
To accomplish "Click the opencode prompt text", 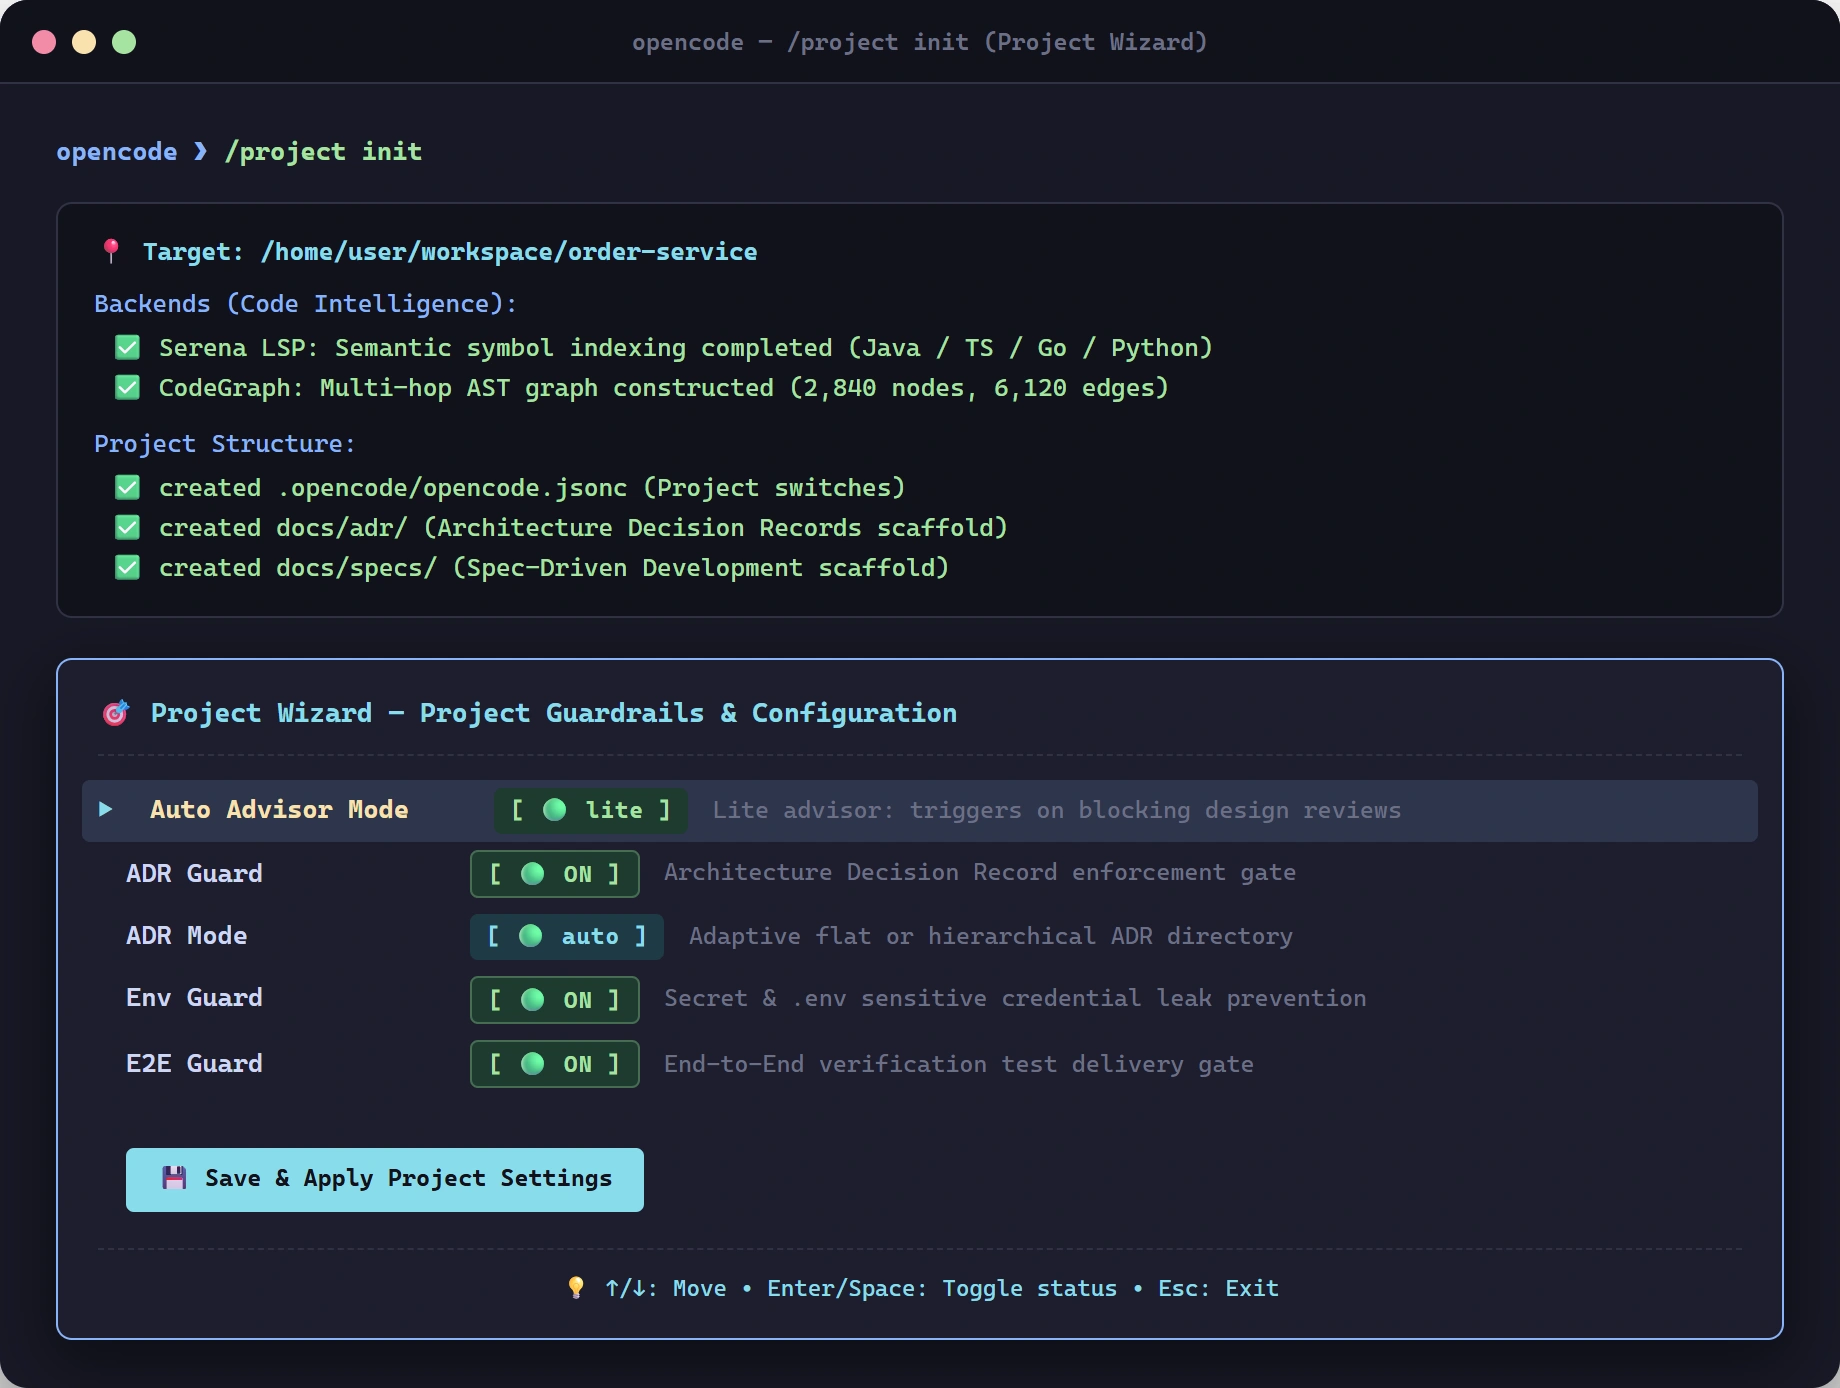I will [x=117, y=152].
